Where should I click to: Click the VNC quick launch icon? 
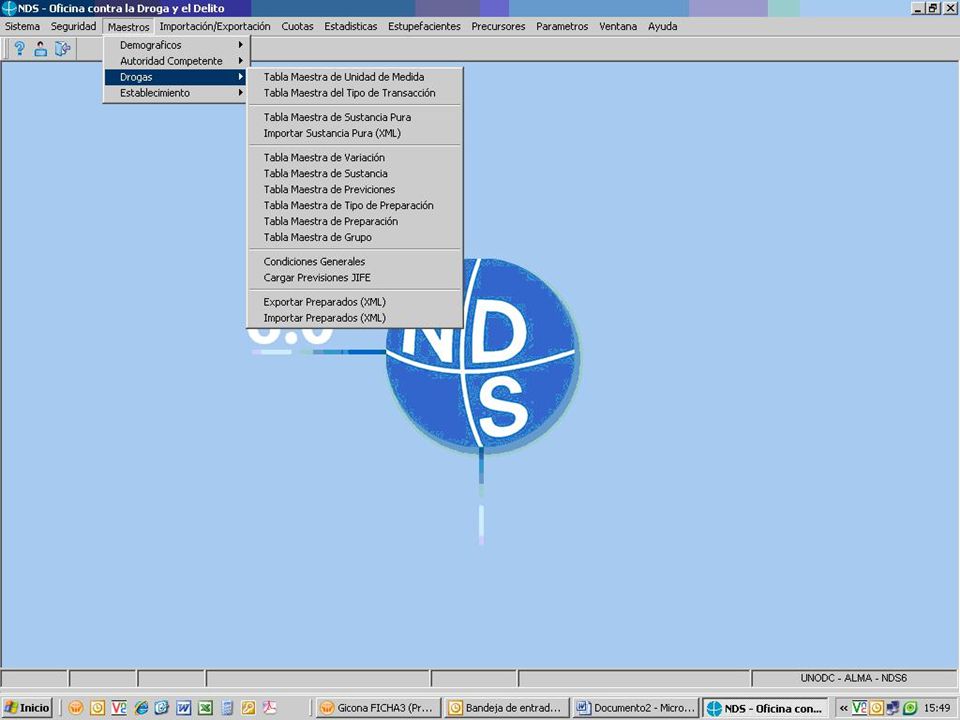pyautogui.click(x=119, y=708)
